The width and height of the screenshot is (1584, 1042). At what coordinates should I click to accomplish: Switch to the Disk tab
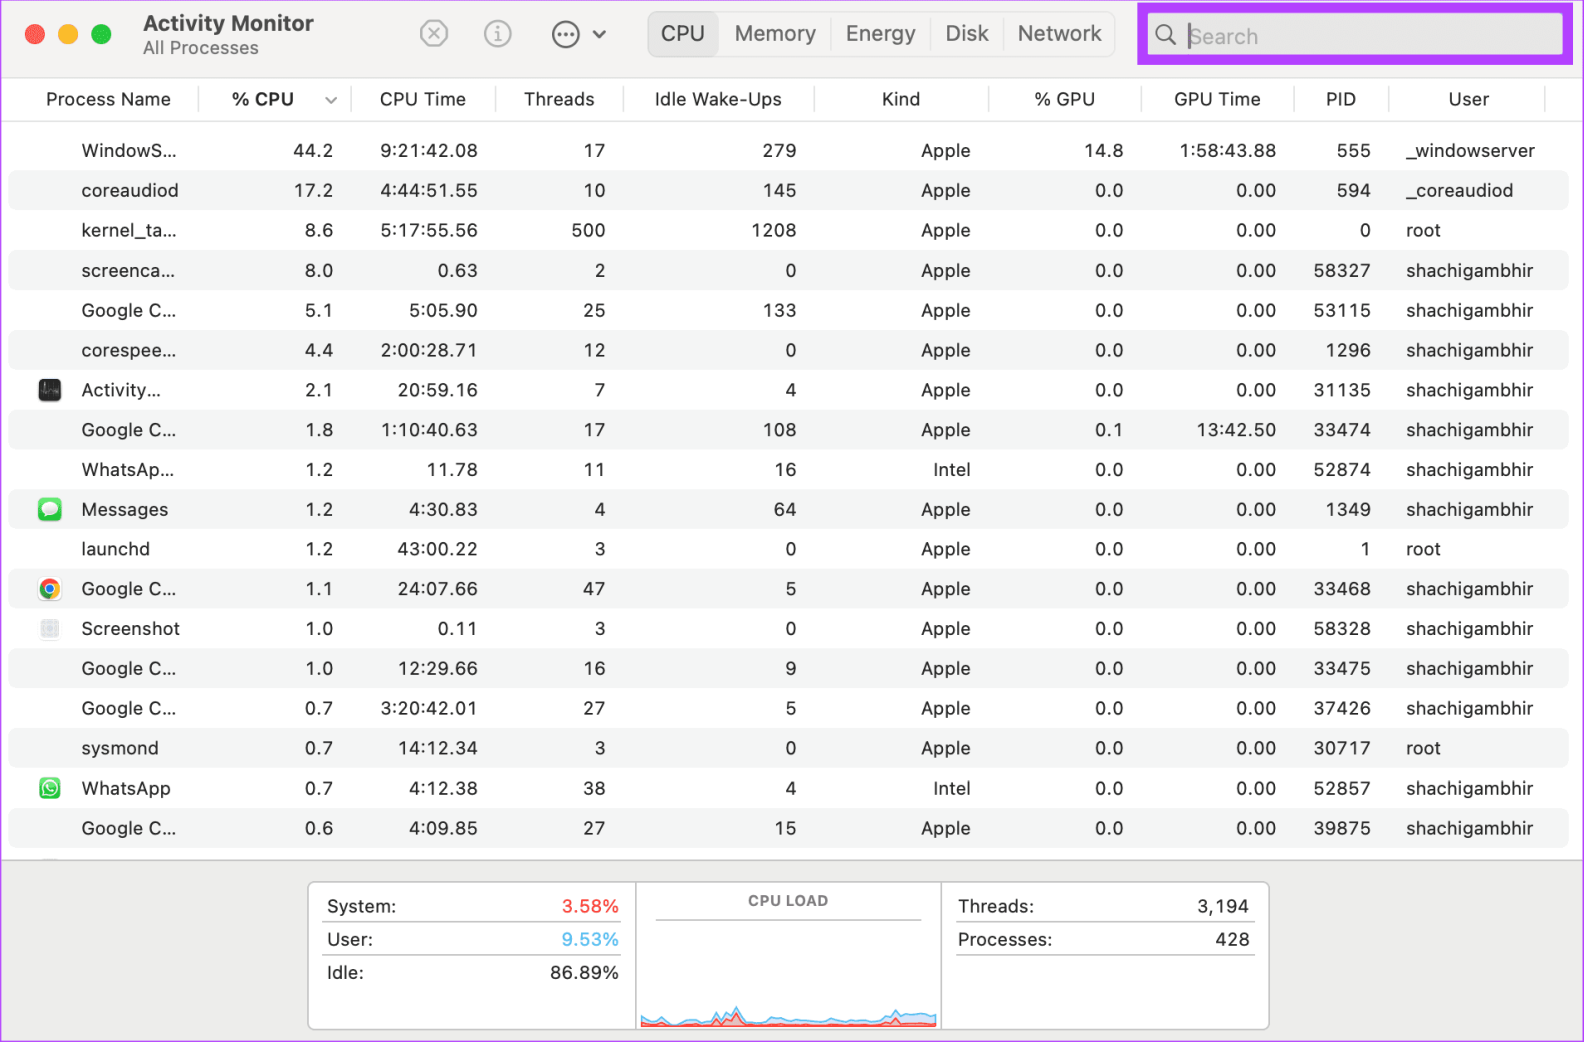(966, 34)
